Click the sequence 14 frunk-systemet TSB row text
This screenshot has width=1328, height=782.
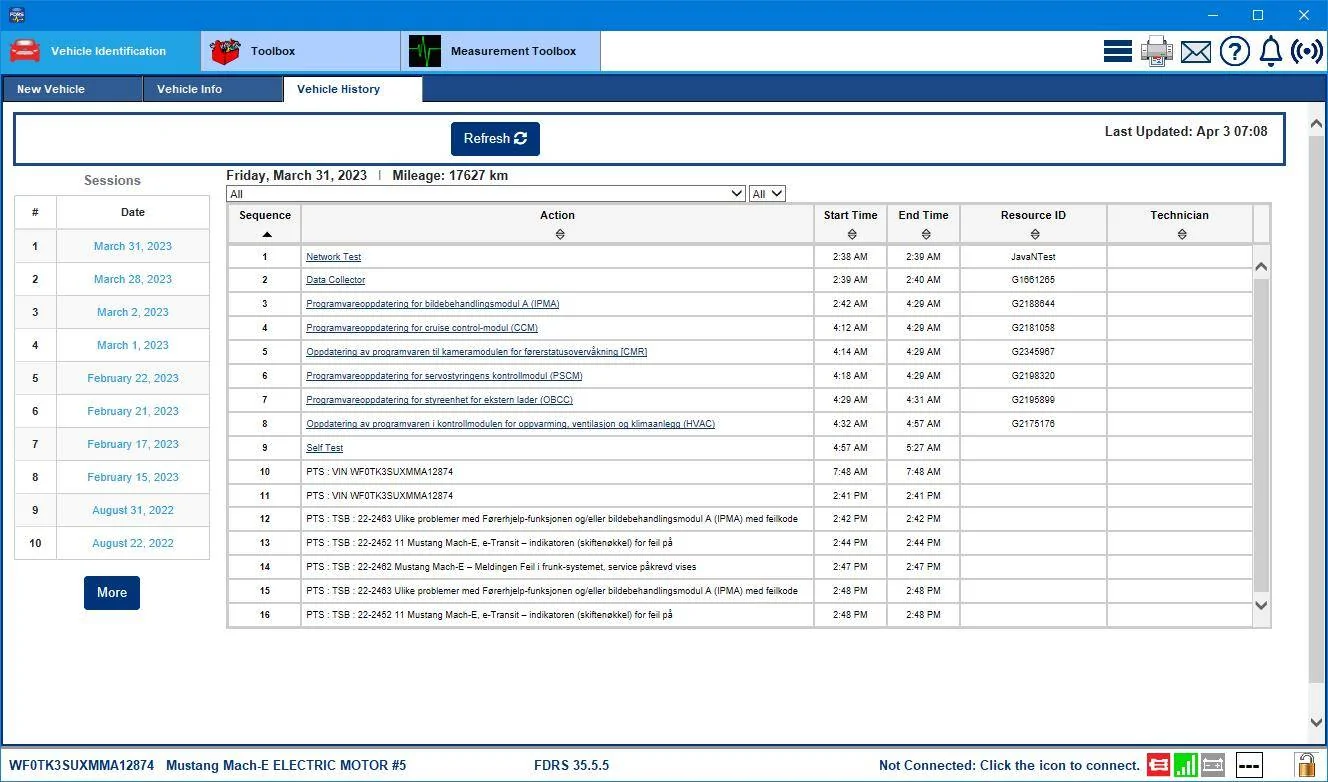tap(501, 567)
